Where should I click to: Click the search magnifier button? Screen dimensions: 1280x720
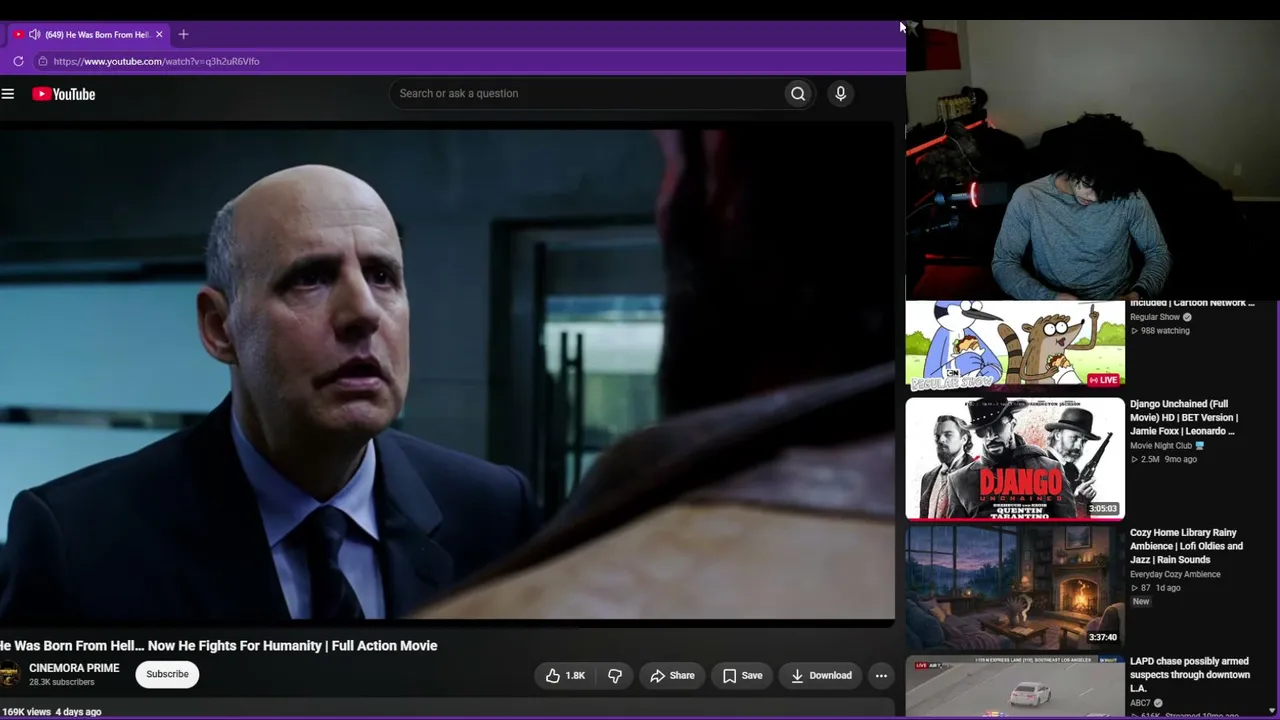(798, 94)
